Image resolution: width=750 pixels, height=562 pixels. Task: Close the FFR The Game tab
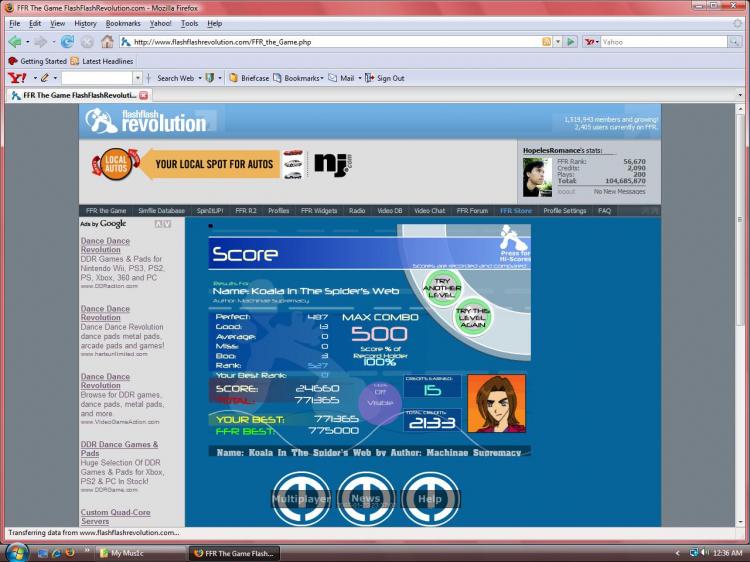coord(143,95)
